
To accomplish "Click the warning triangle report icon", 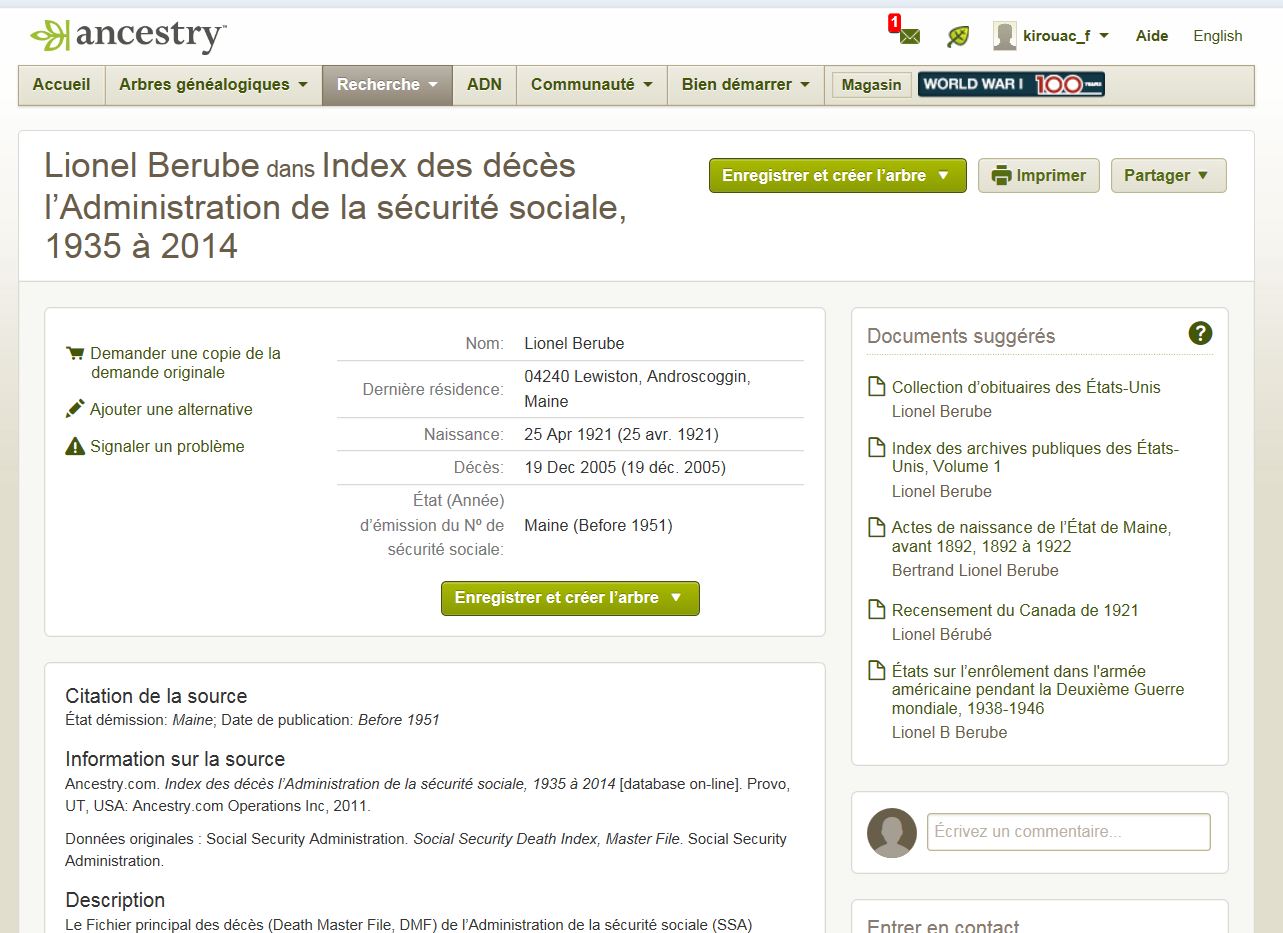I will click(x=75, y=446).
